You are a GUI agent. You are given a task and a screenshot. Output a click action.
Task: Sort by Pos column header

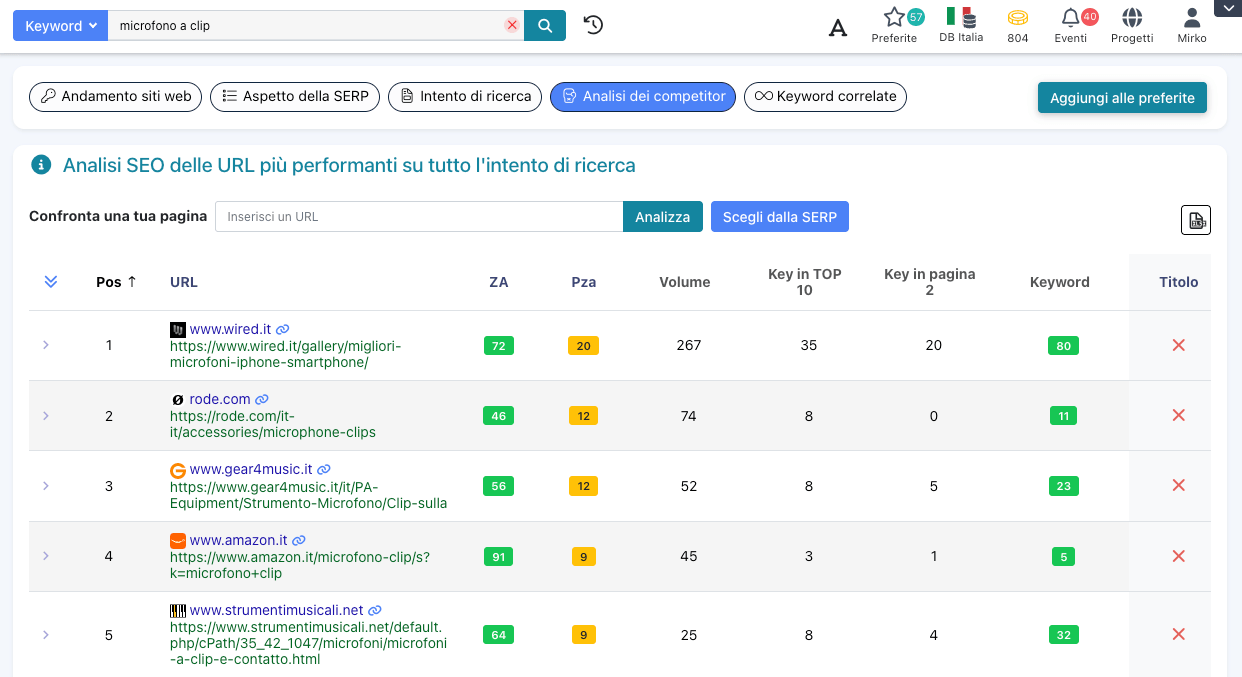[116, 282]
